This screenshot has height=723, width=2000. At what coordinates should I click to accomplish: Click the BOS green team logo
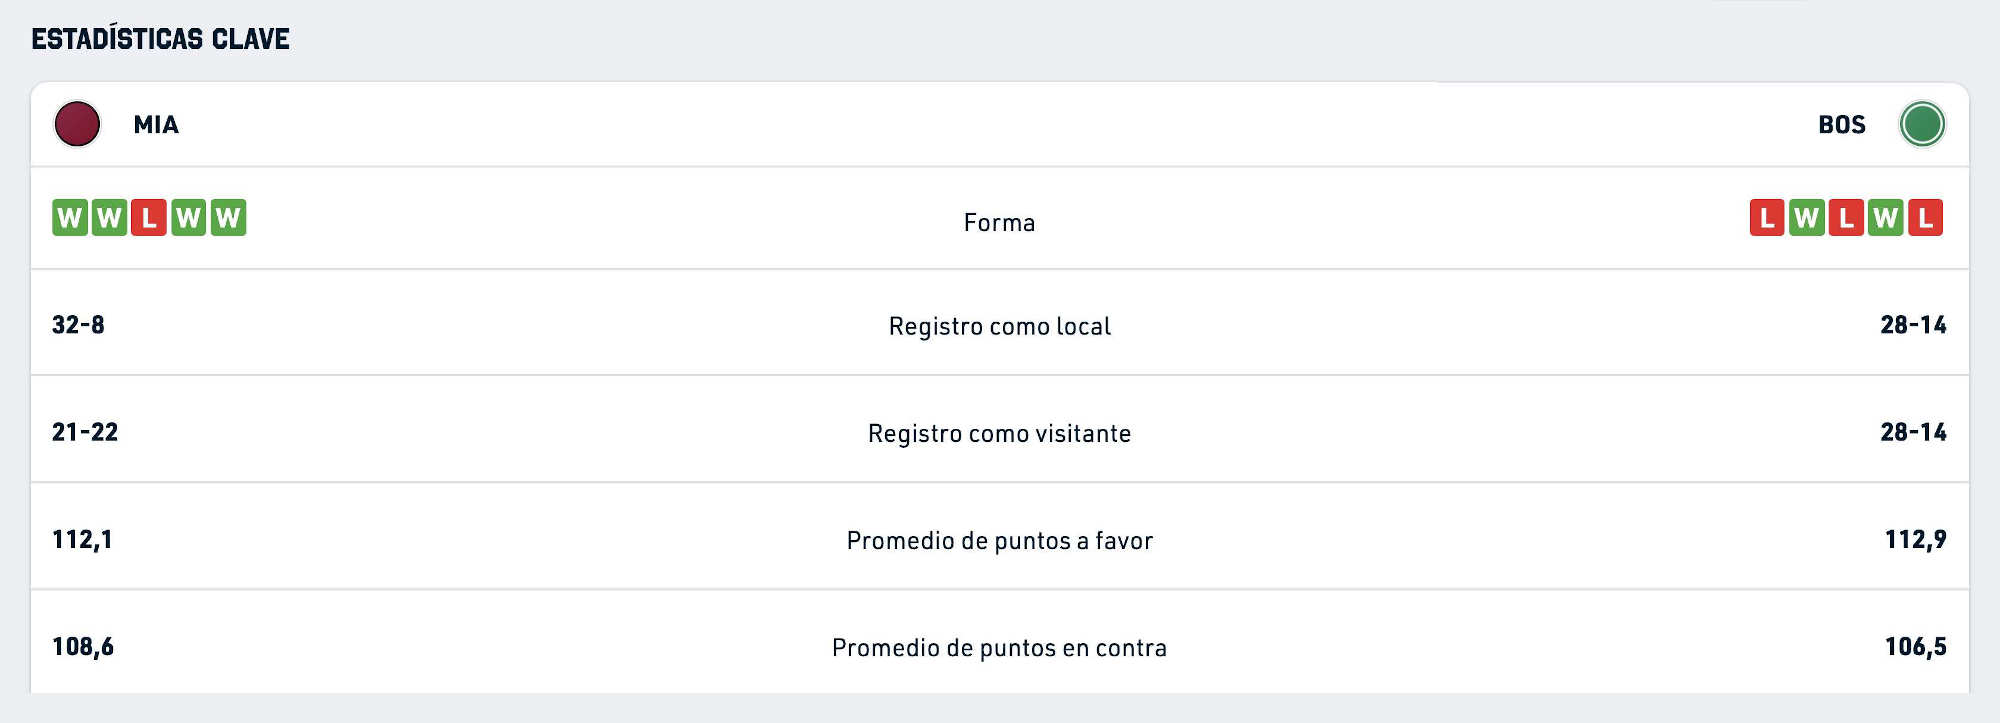coord(1922,125)
